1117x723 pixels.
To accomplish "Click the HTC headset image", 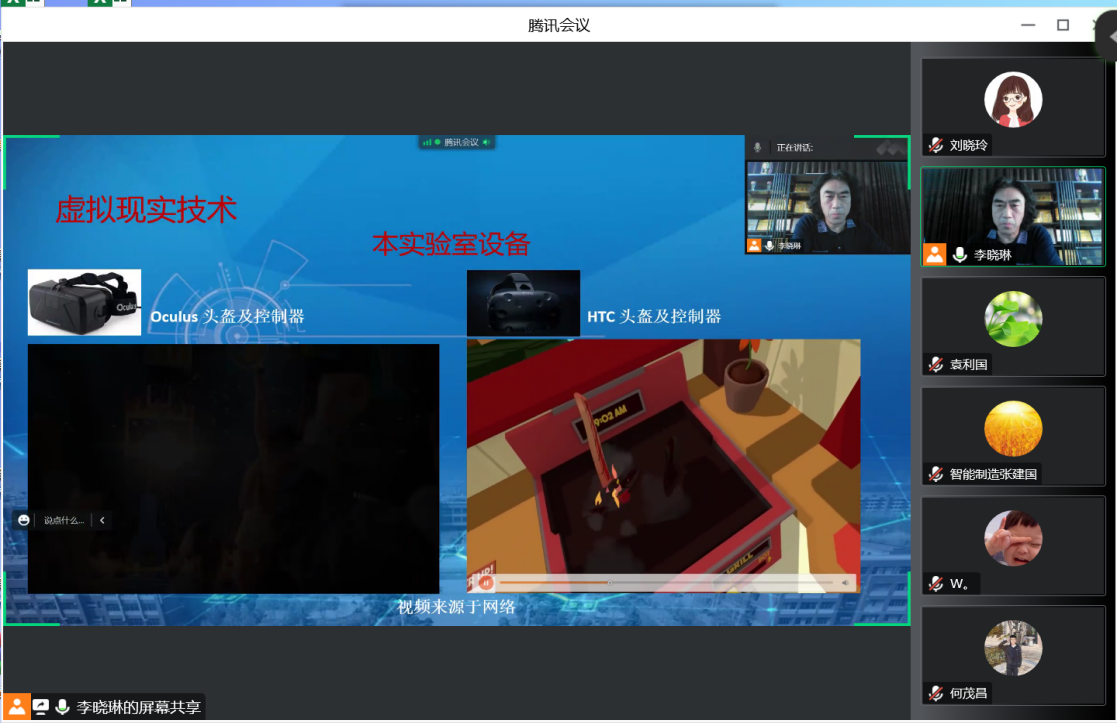I will coord(524,303).
